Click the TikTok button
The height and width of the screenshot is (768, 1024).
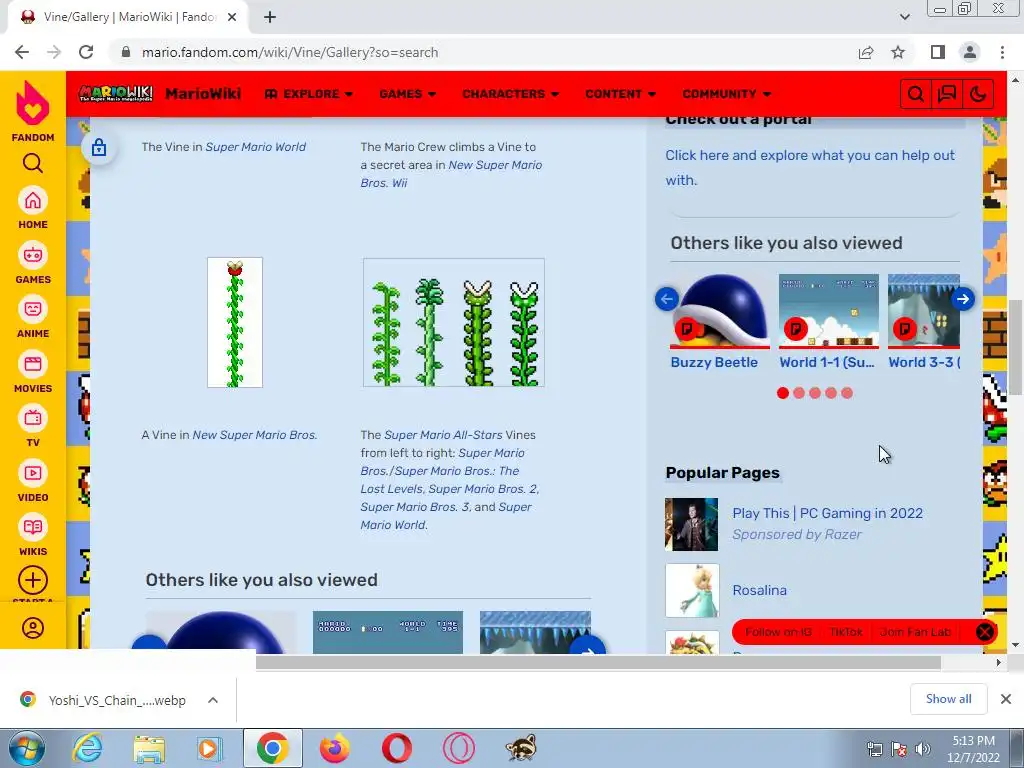click(x=846, y=632)
